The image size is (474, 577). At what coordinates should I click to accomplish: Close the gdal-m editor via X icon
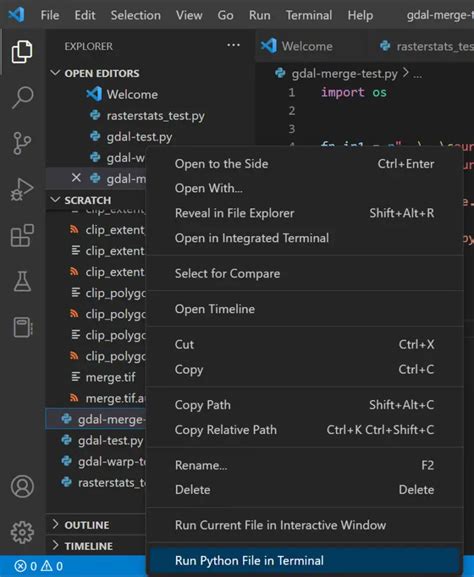click(x=76, y=178)
